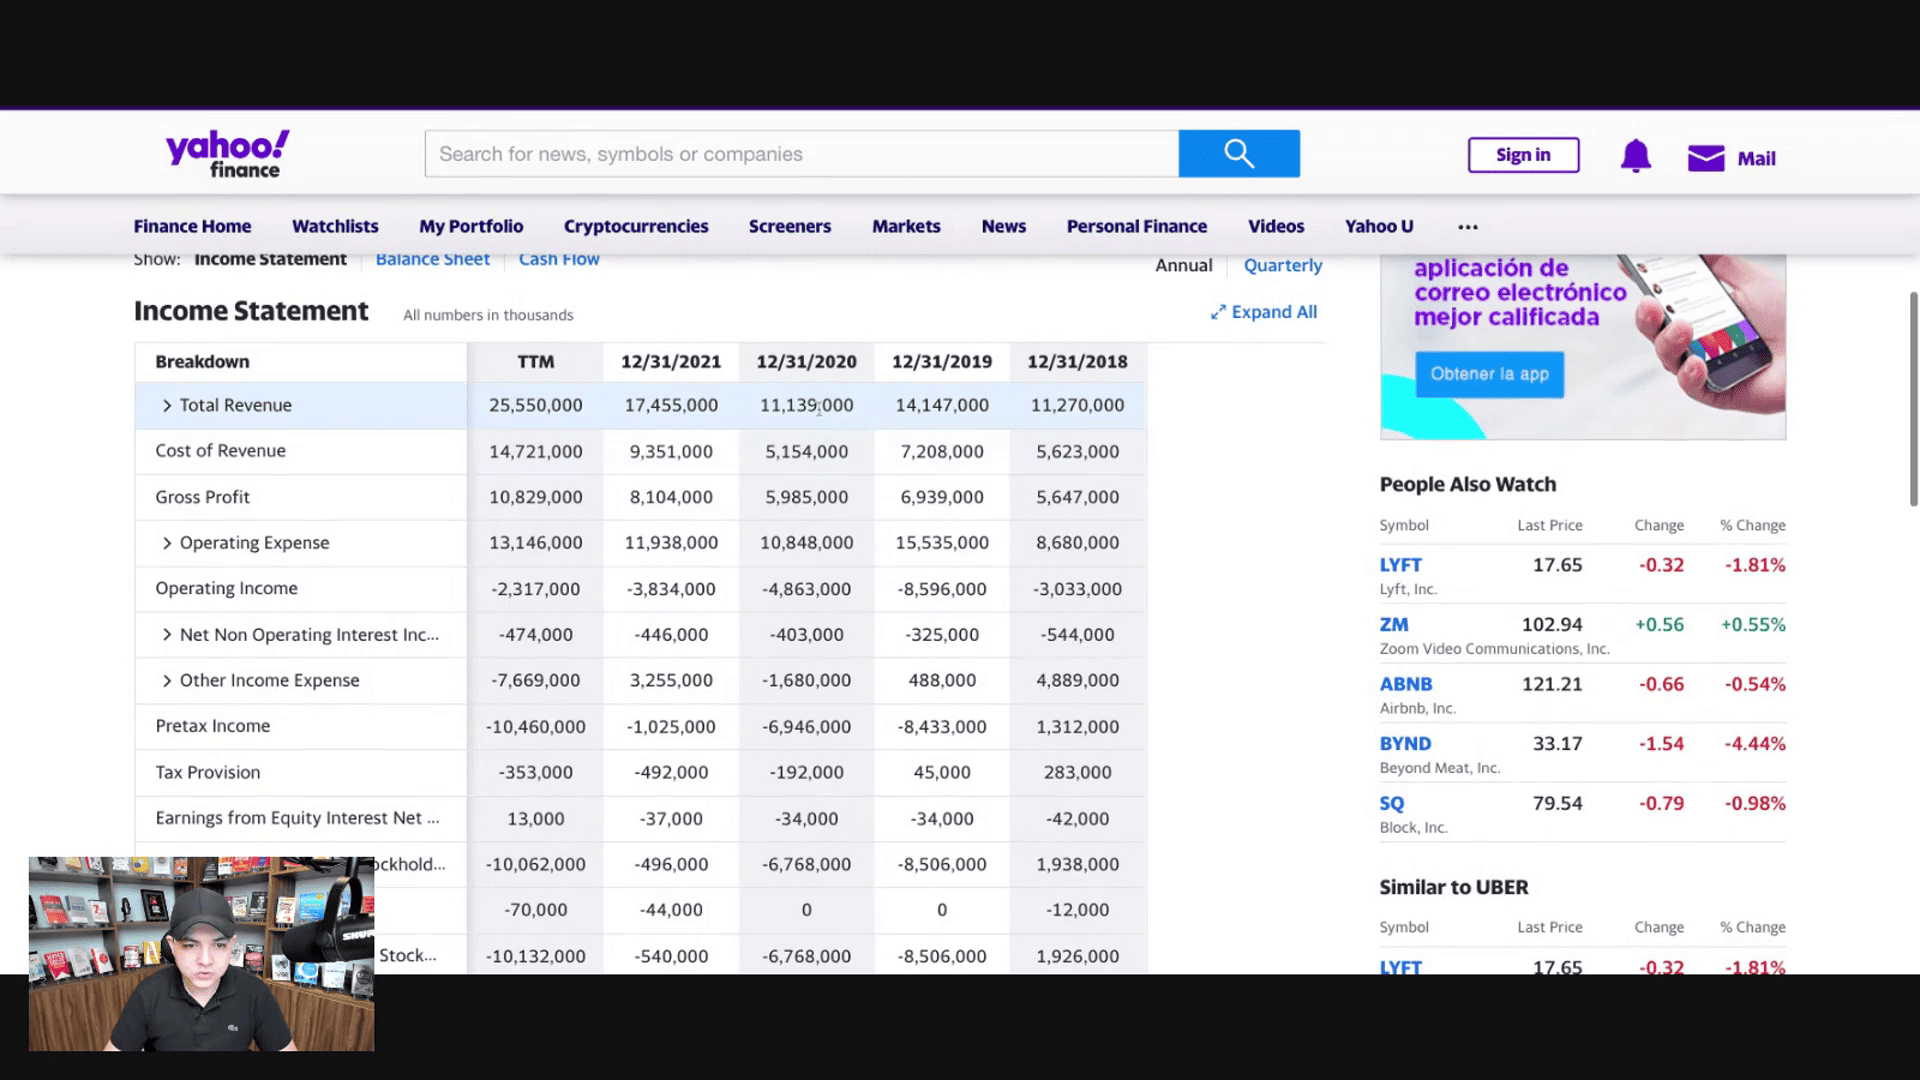Click the Obtener la app button

[x=1488, y=374]
